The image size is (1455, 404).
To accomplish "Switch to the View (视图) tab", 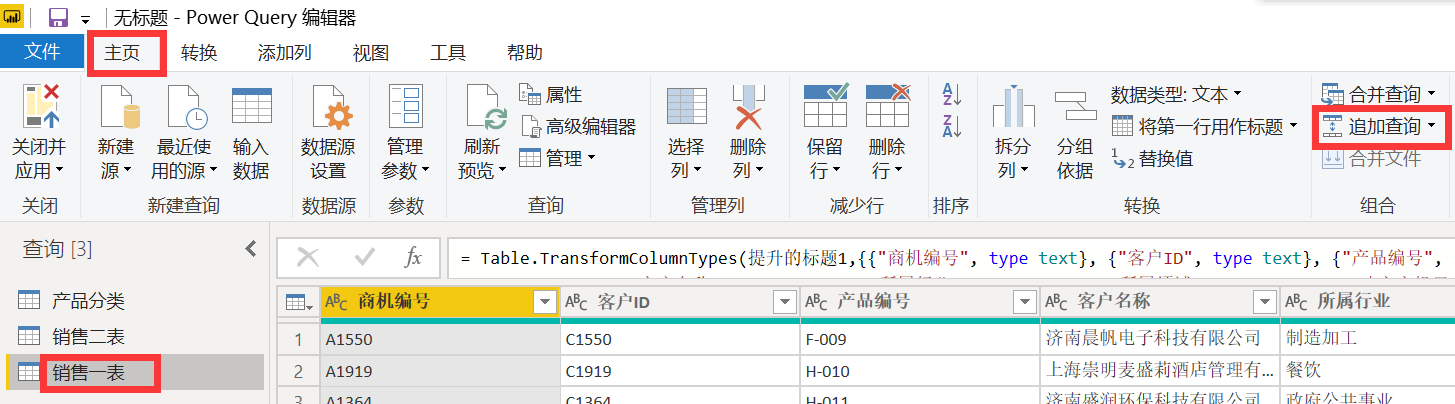I will click(x=371, y=53).
